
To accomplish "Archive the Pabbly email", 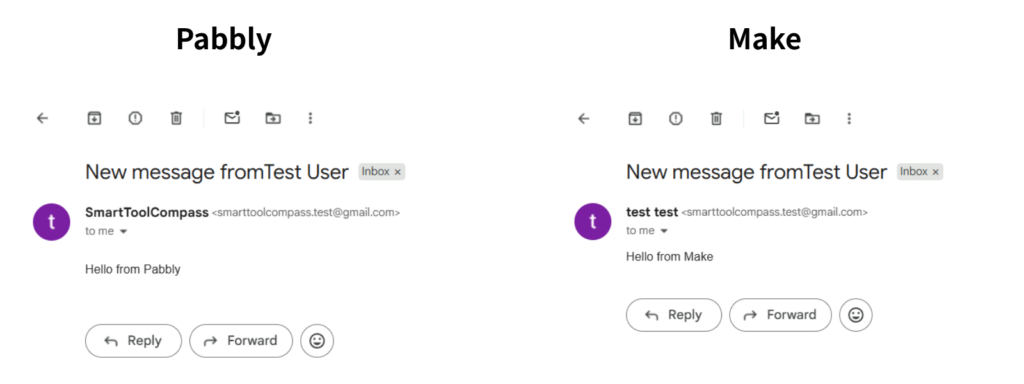I will point(95,118).
